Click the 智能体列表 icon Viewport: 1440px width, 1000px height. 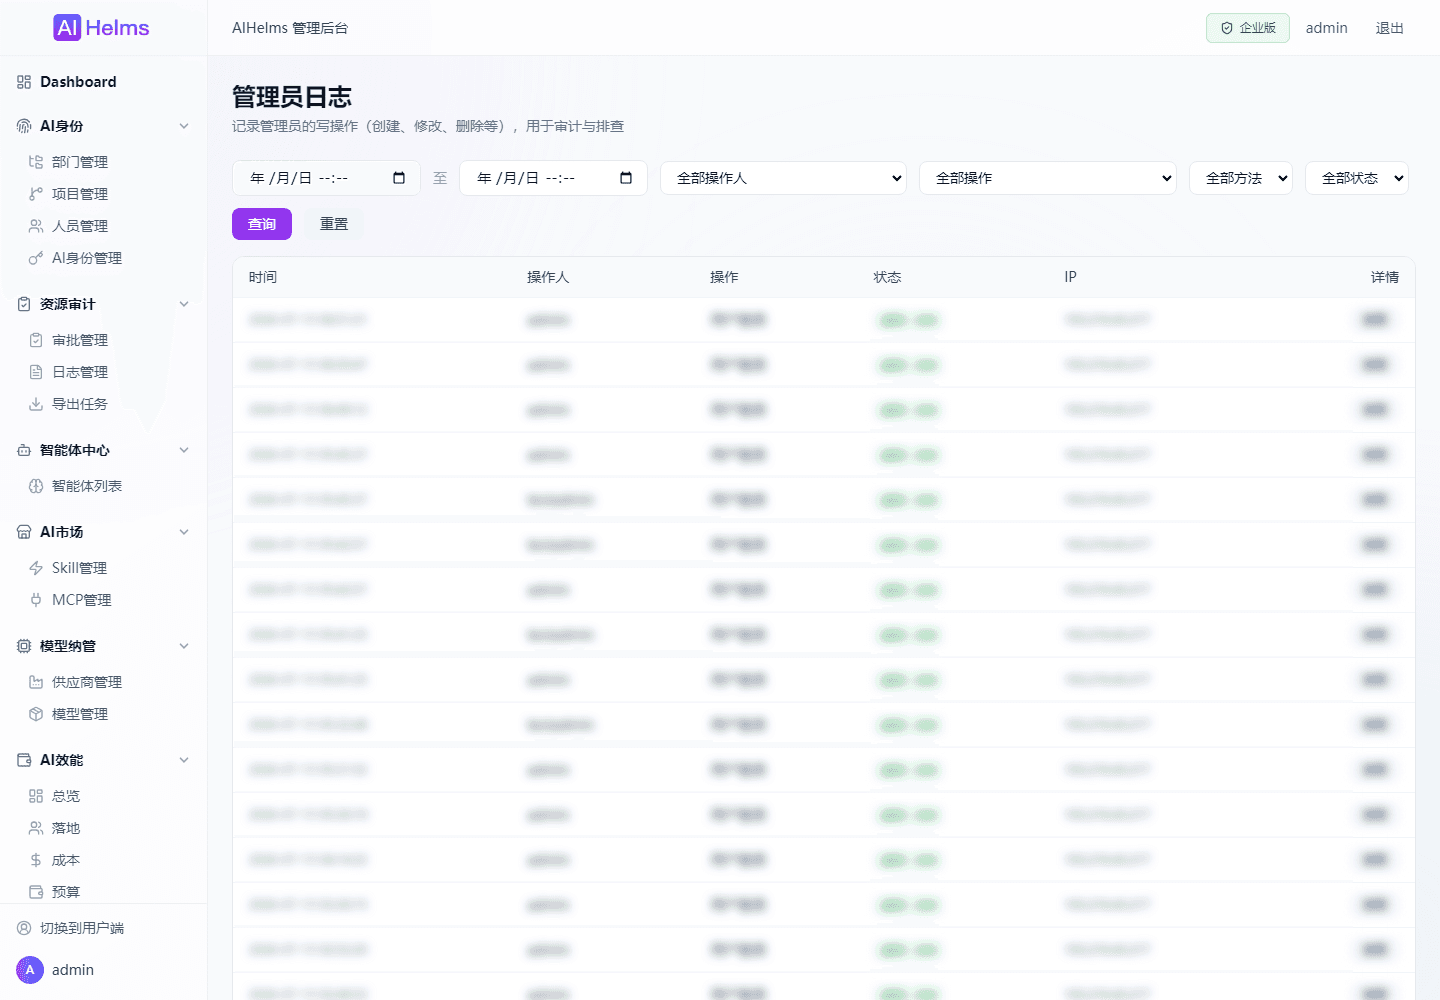click(x=36, y=486)
